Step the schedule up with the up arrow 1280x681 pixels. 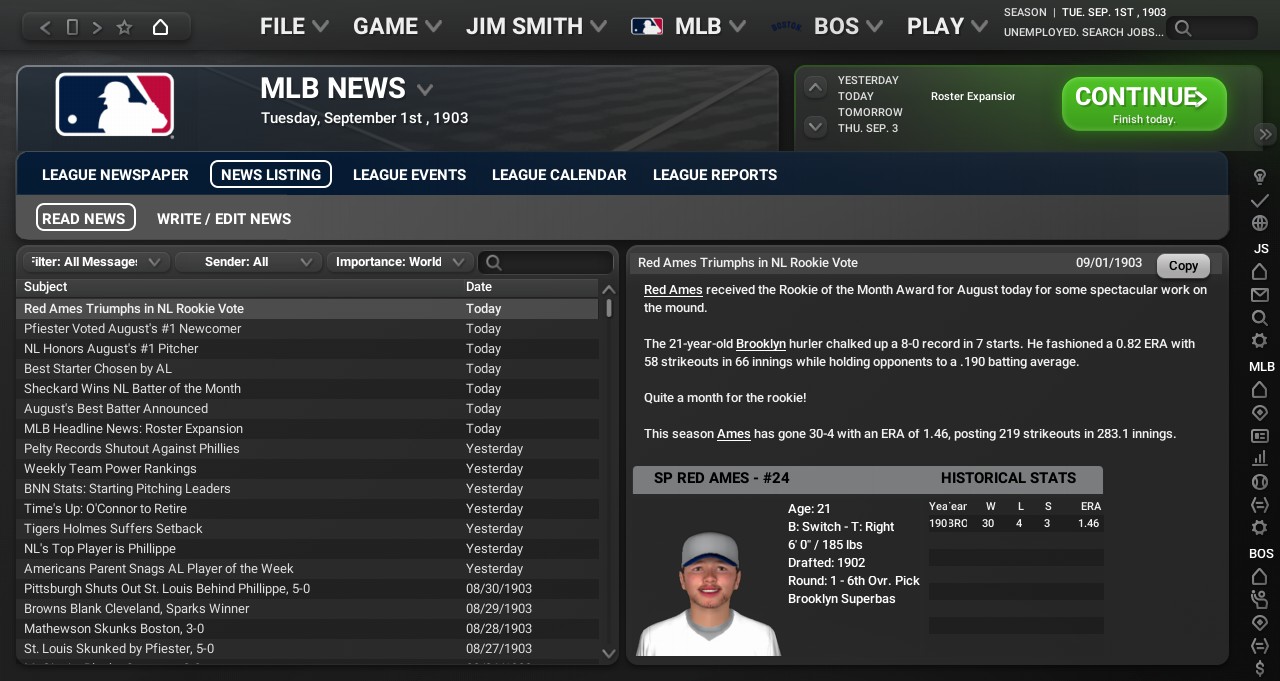click(x=815, y=87)
